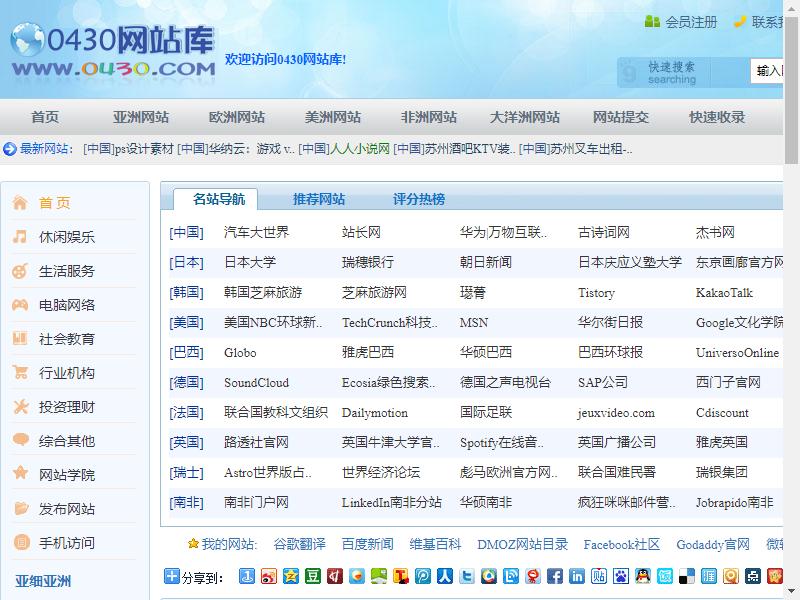Screen dimensions: 800x600
Task: Share via the Facebook icon
Action: point(555,577)
